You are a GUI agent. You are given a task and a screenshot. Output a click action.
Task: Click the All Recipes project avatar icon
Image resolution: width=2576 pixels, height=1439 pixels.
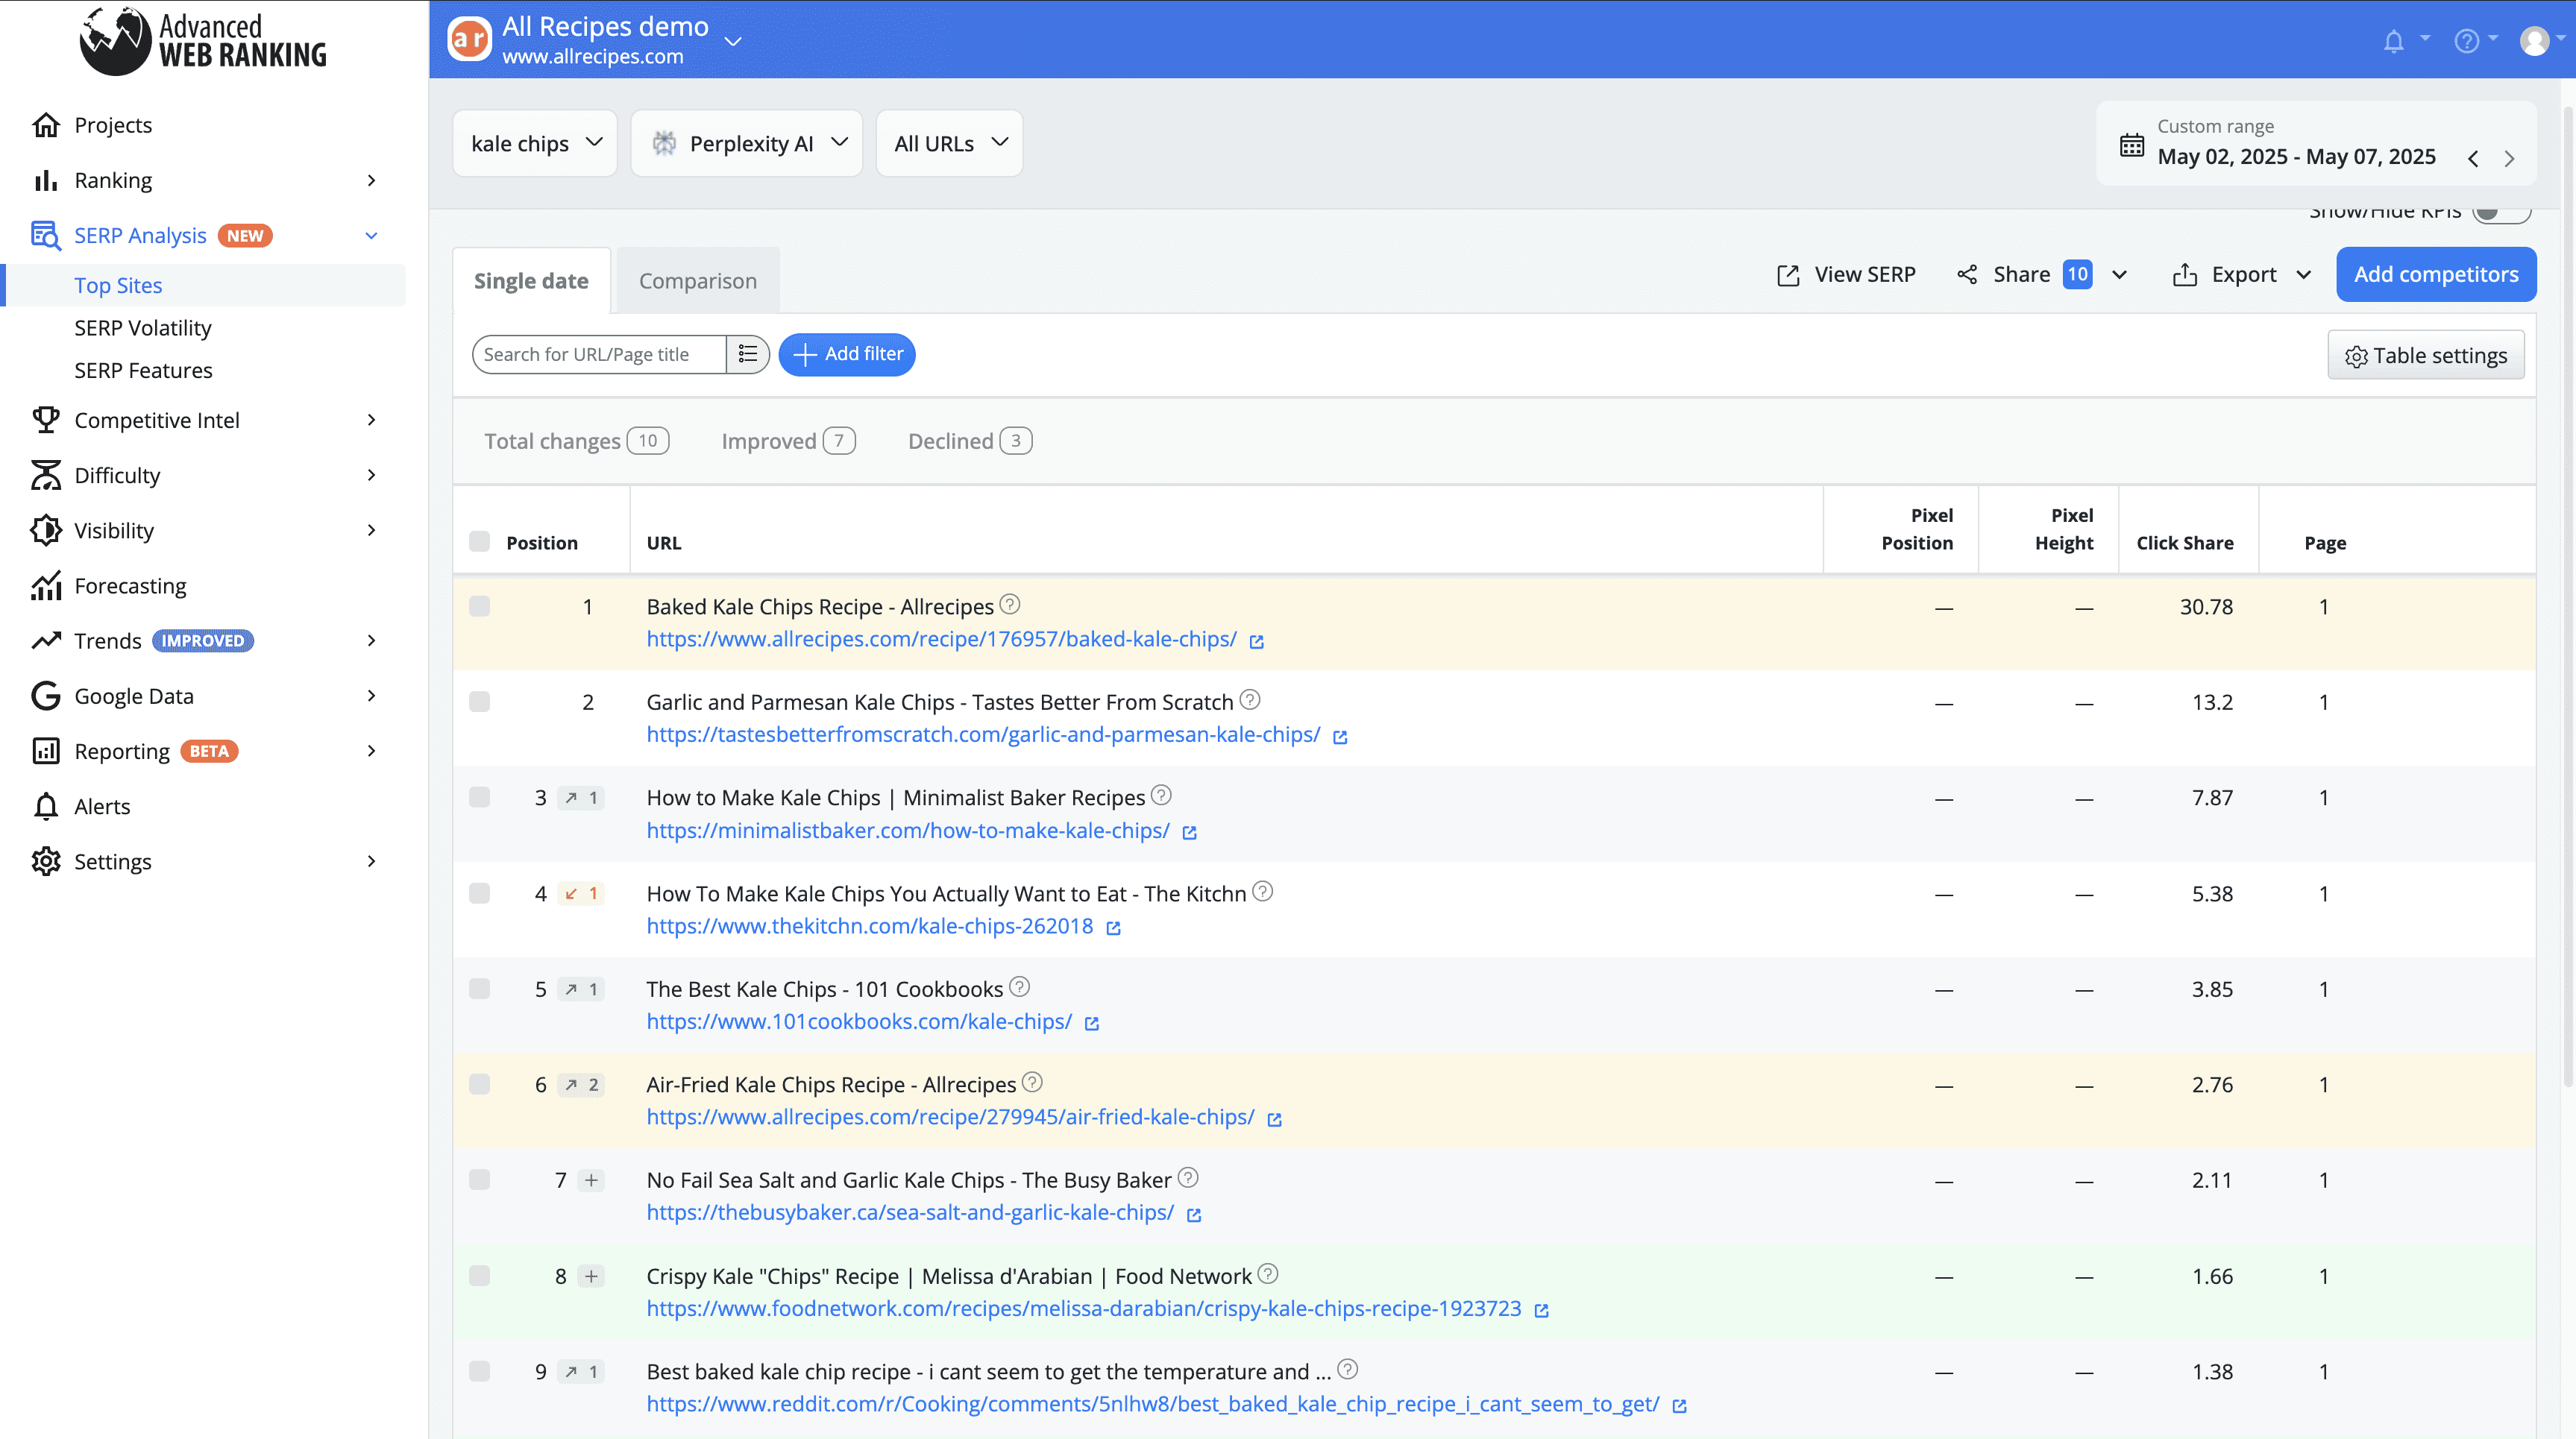pyautogui.click(x=469, y=39)
